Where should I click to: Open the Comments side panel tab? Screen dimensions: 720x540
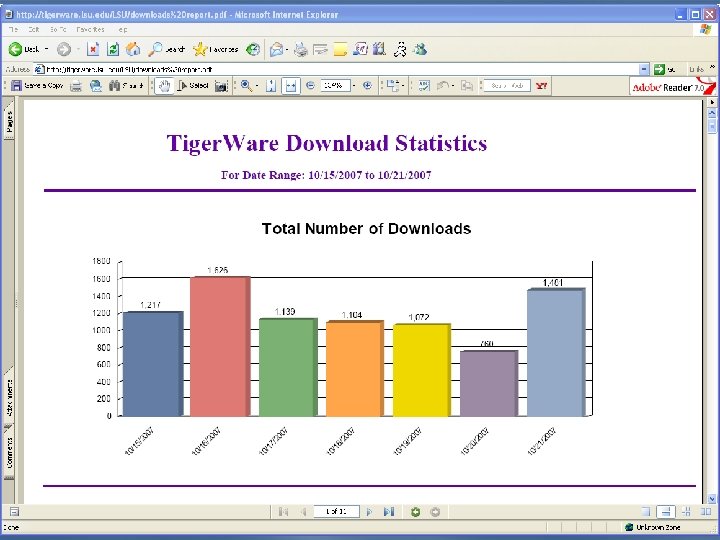click(9, 452)
